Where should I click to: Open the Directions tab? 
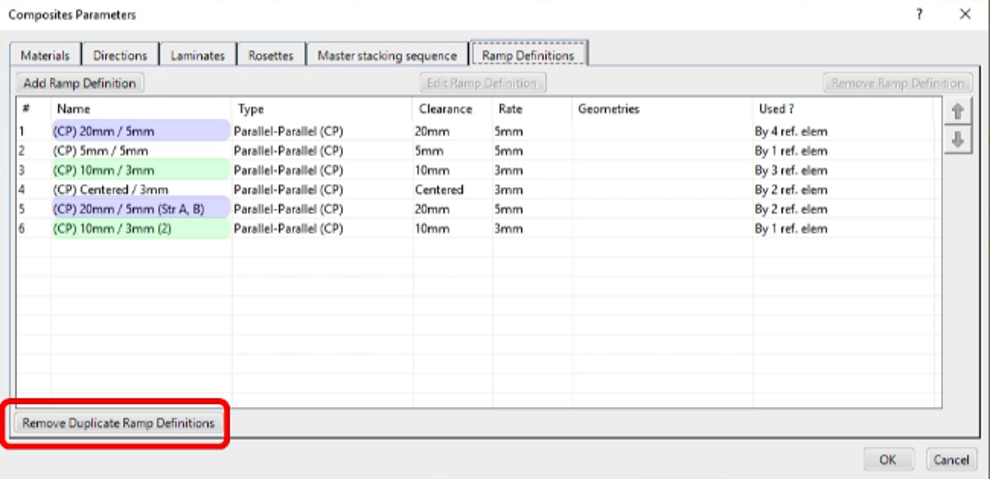tap(119, 56)
